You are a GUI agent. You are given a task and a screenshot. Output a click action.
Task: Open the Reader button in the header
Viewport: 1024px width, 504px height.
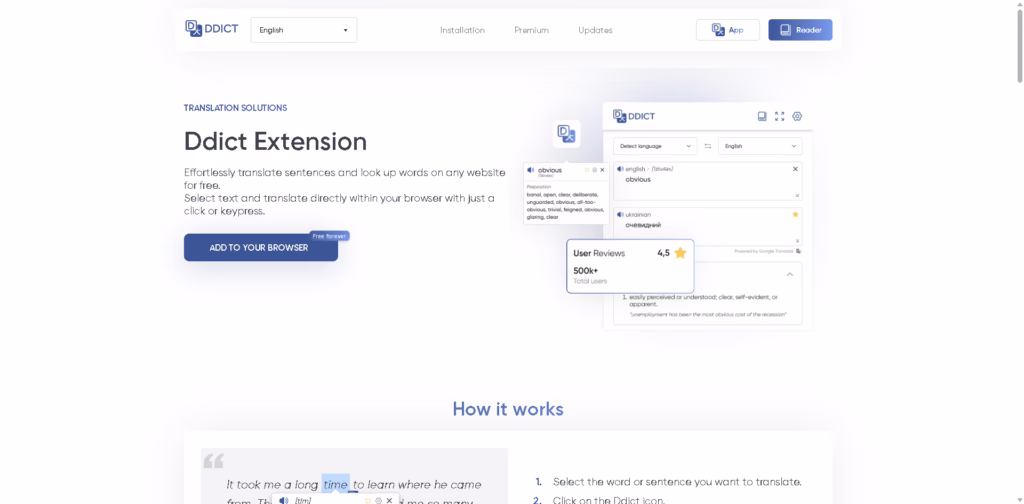(x=800, y=30)
